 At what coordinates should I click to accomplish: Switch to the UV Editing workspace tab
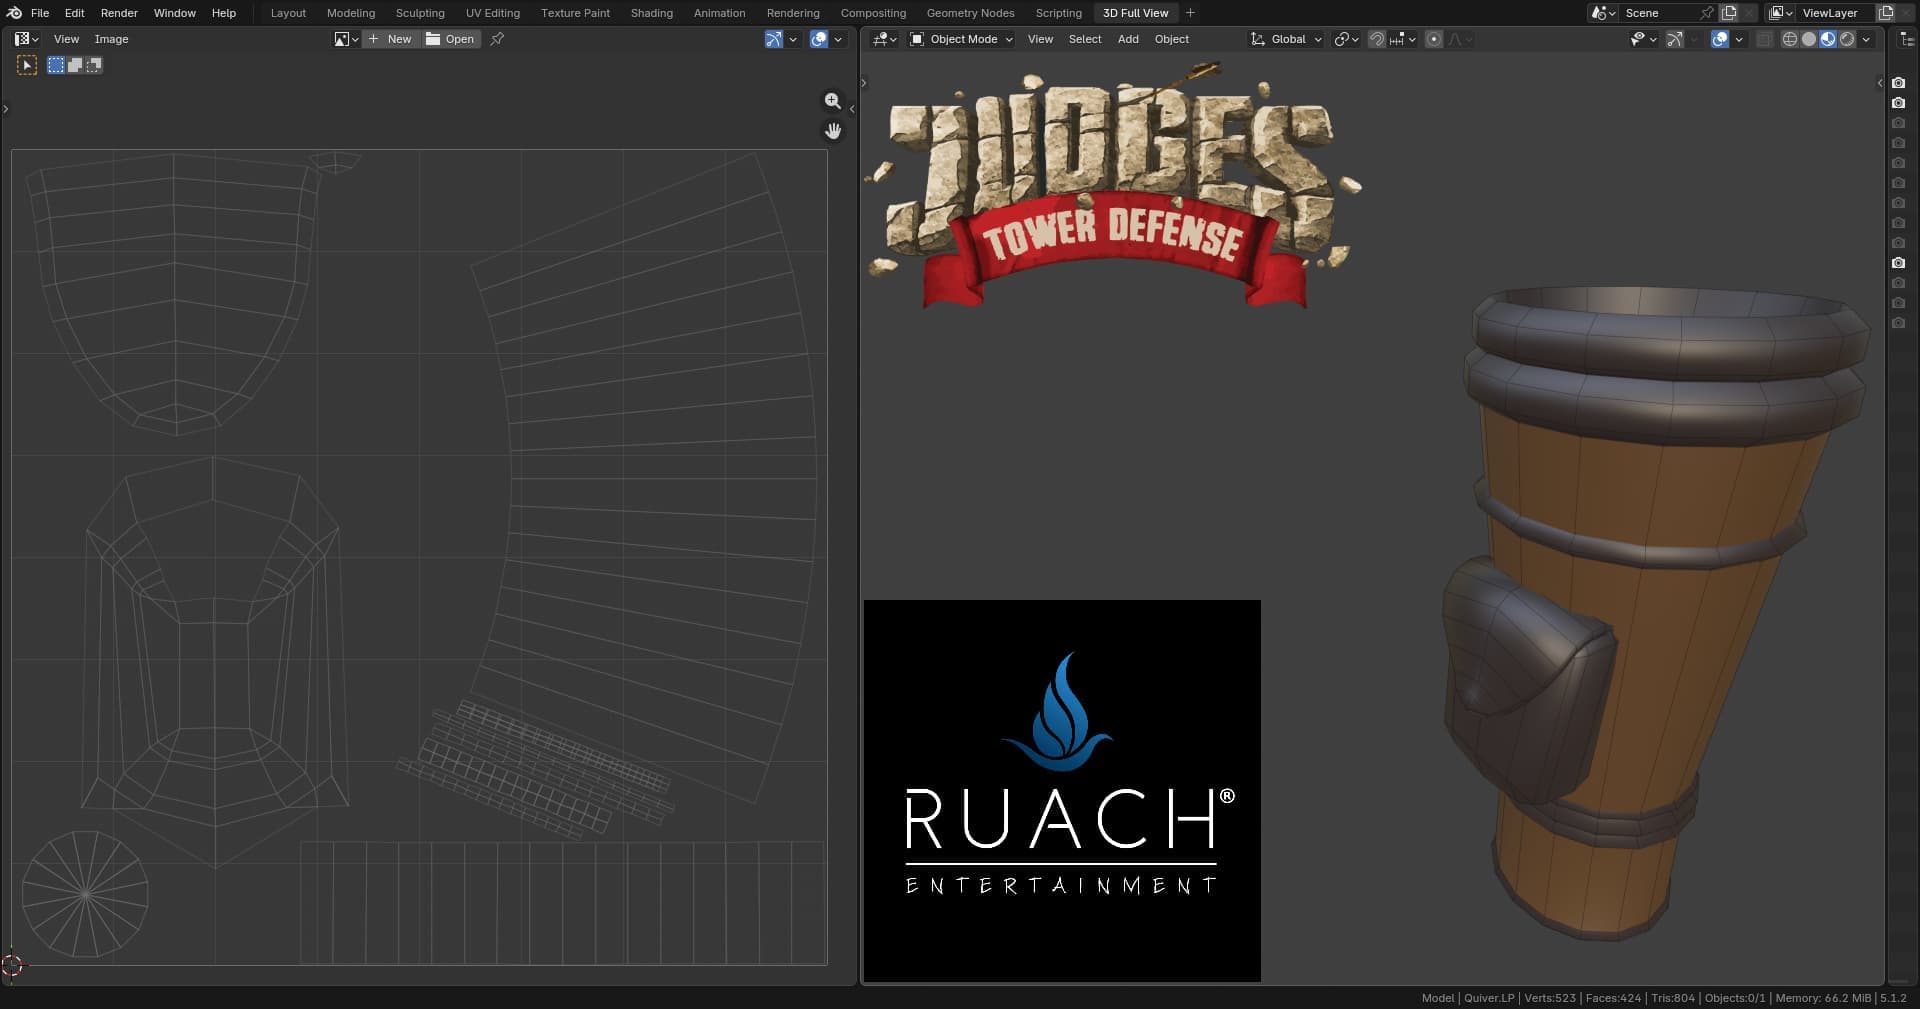[x=493, y=13]
